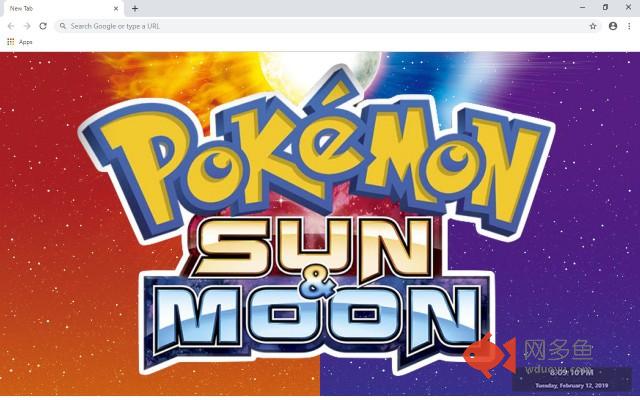Open the Apps grid icon in bookmarks bar
The height and width of the screenshot is (400, 640).
coord(11,42)
